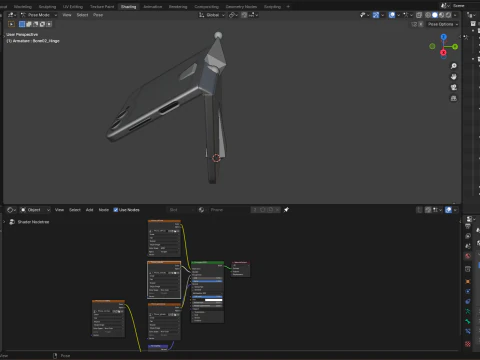Toggle the camera view icon
480x360 pixels.
[x=454, y=87]
